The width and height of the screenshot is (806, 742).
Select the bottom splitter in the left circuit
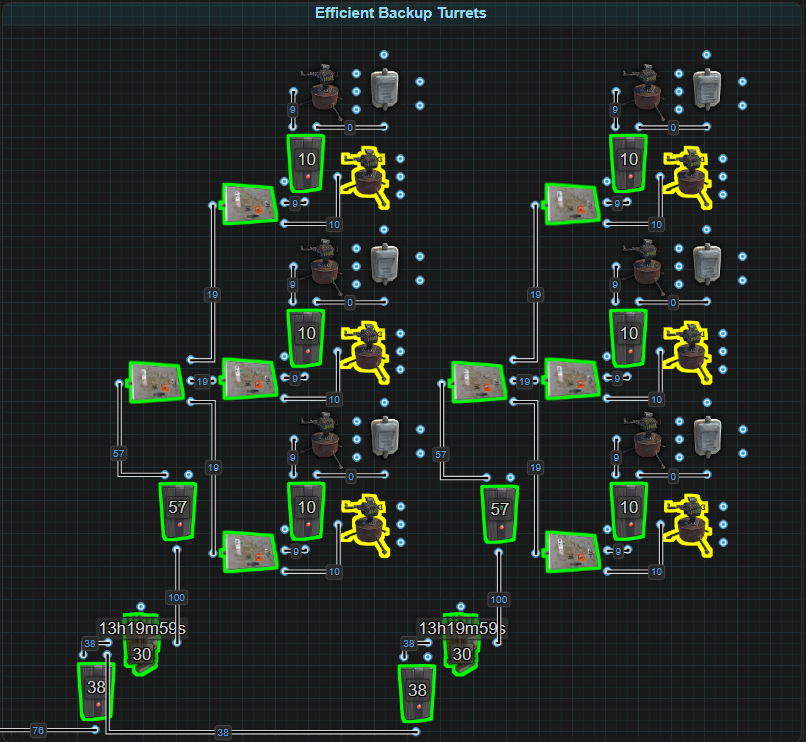[250, 552]
